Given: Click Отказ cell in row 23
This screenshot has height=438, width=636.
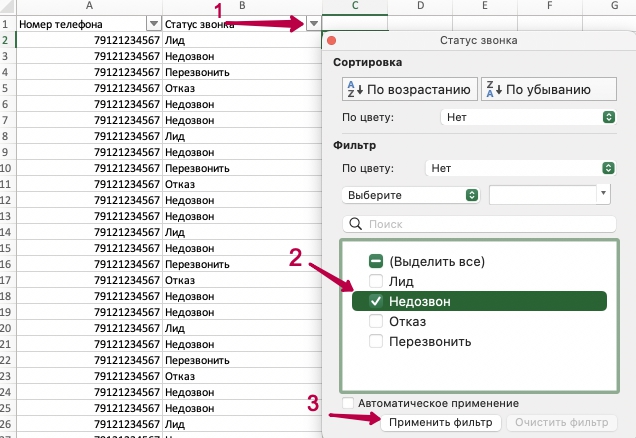Looking at the screenshot, I should click(242, 376).
